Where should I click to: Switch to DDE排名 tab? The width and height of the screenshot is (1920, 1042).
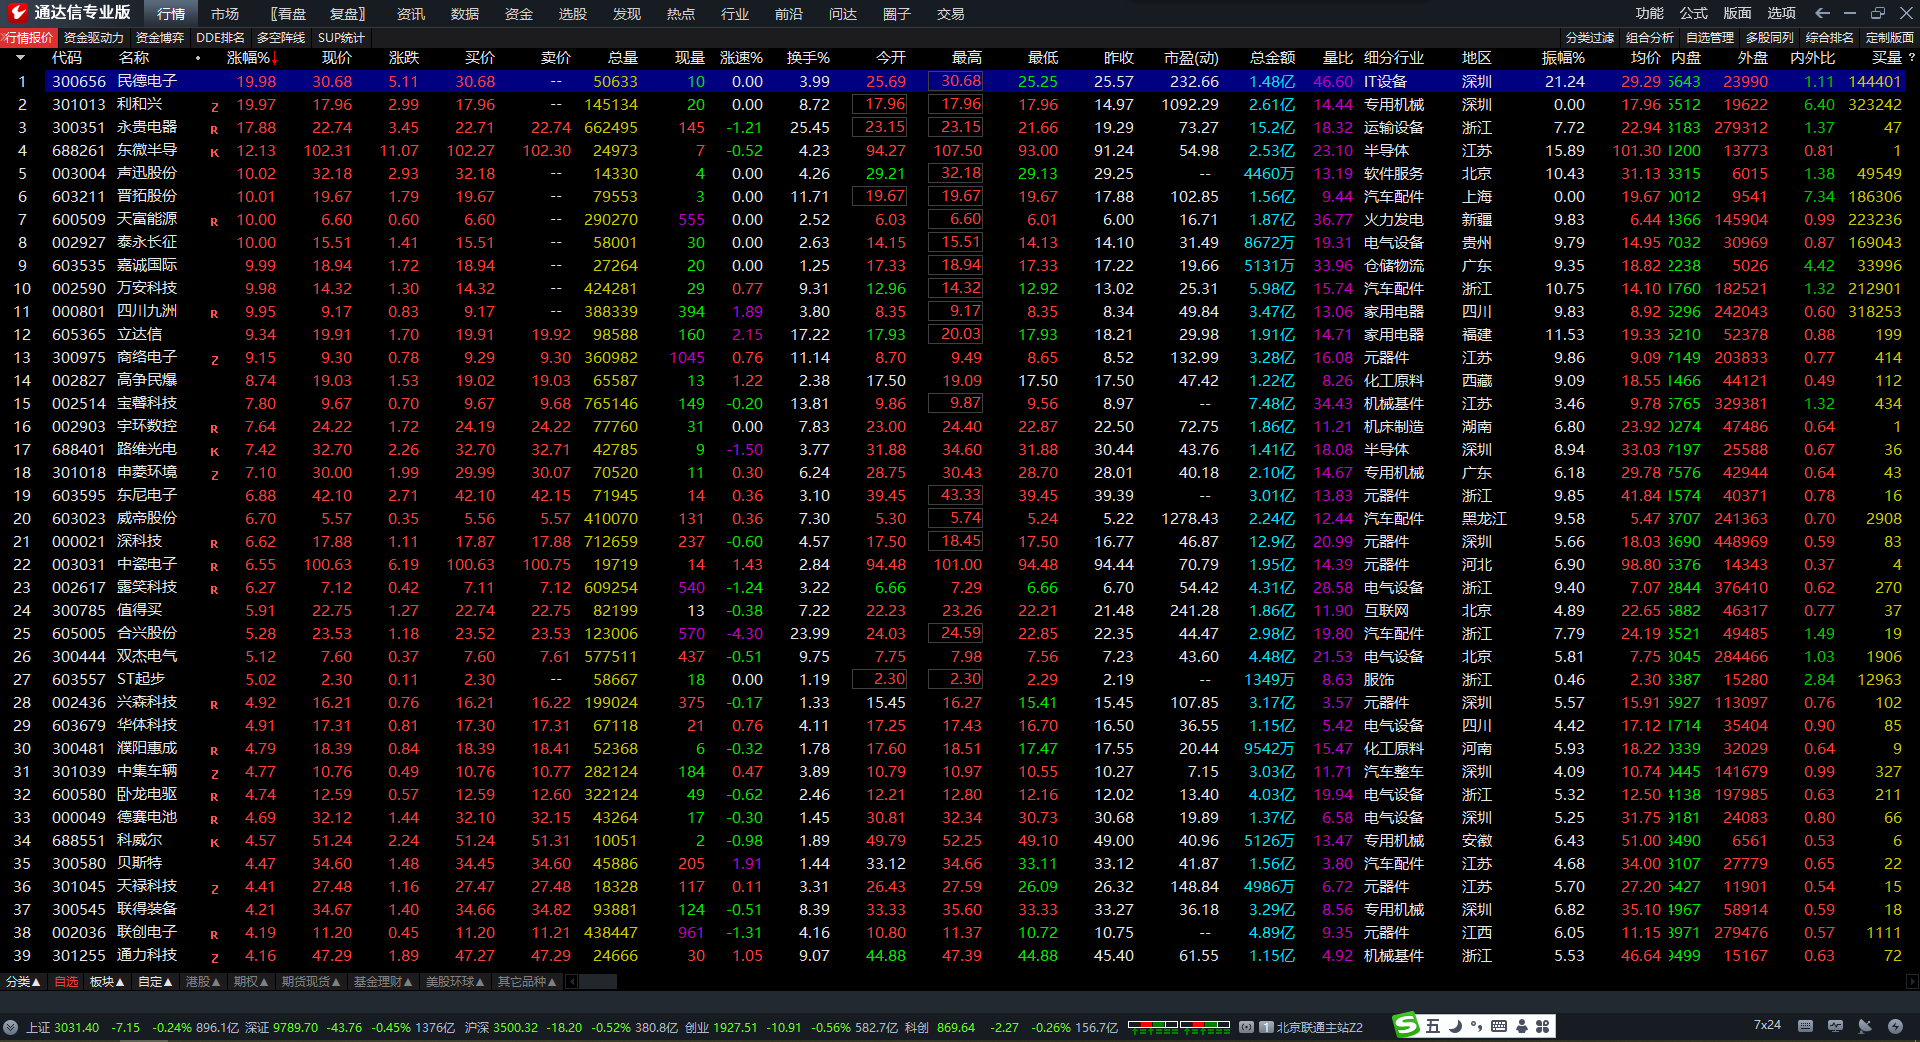[x=220, y=38]
